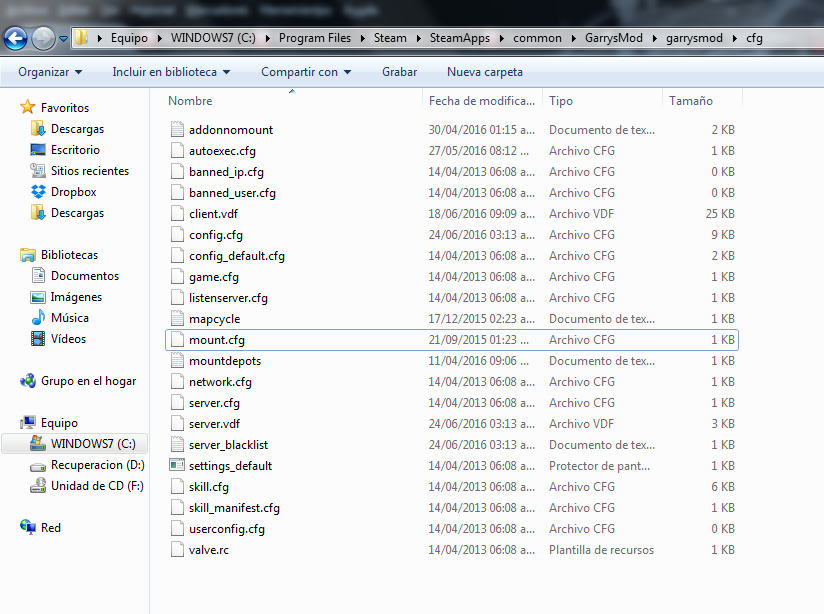The width and height of the screenshot is (824, 614).
Task: Sort files by Nombre column
Action: pyautogui.click(x=190, y=100)
